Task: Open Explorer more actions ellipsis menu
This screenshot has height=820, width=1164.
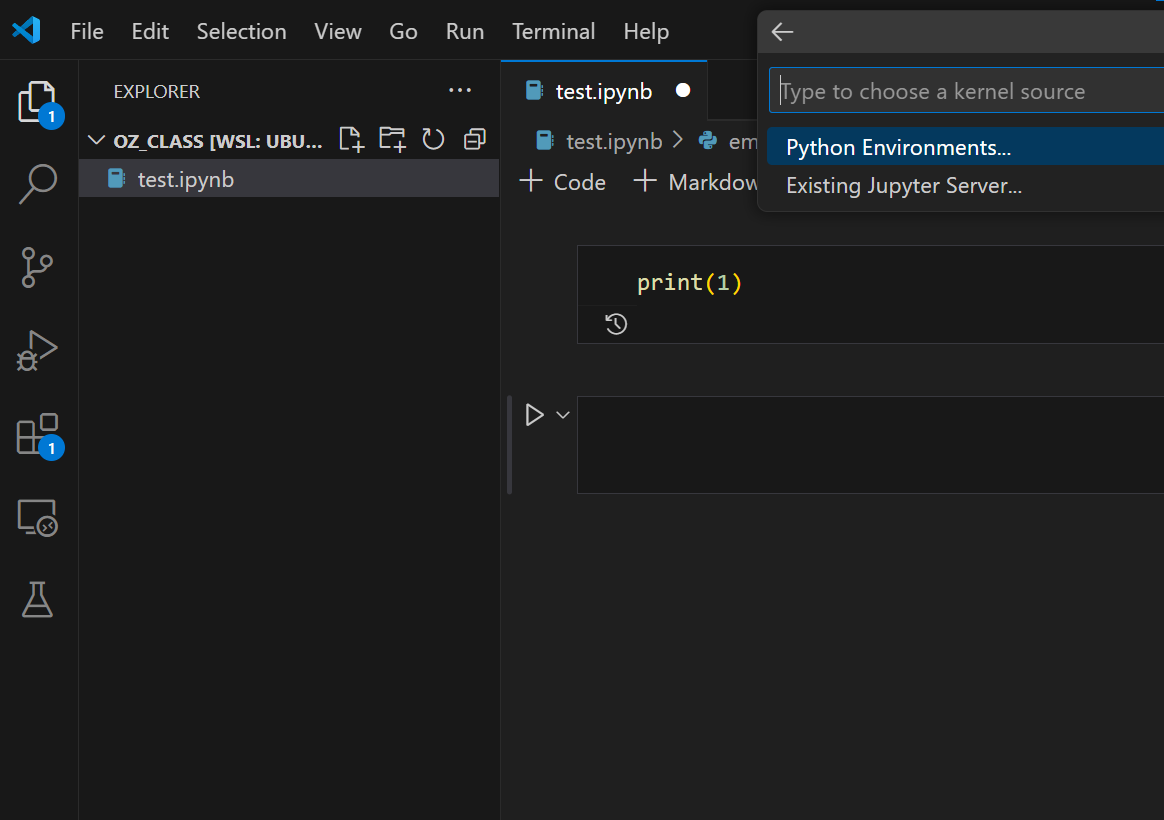Action: [x=460, y=91]
